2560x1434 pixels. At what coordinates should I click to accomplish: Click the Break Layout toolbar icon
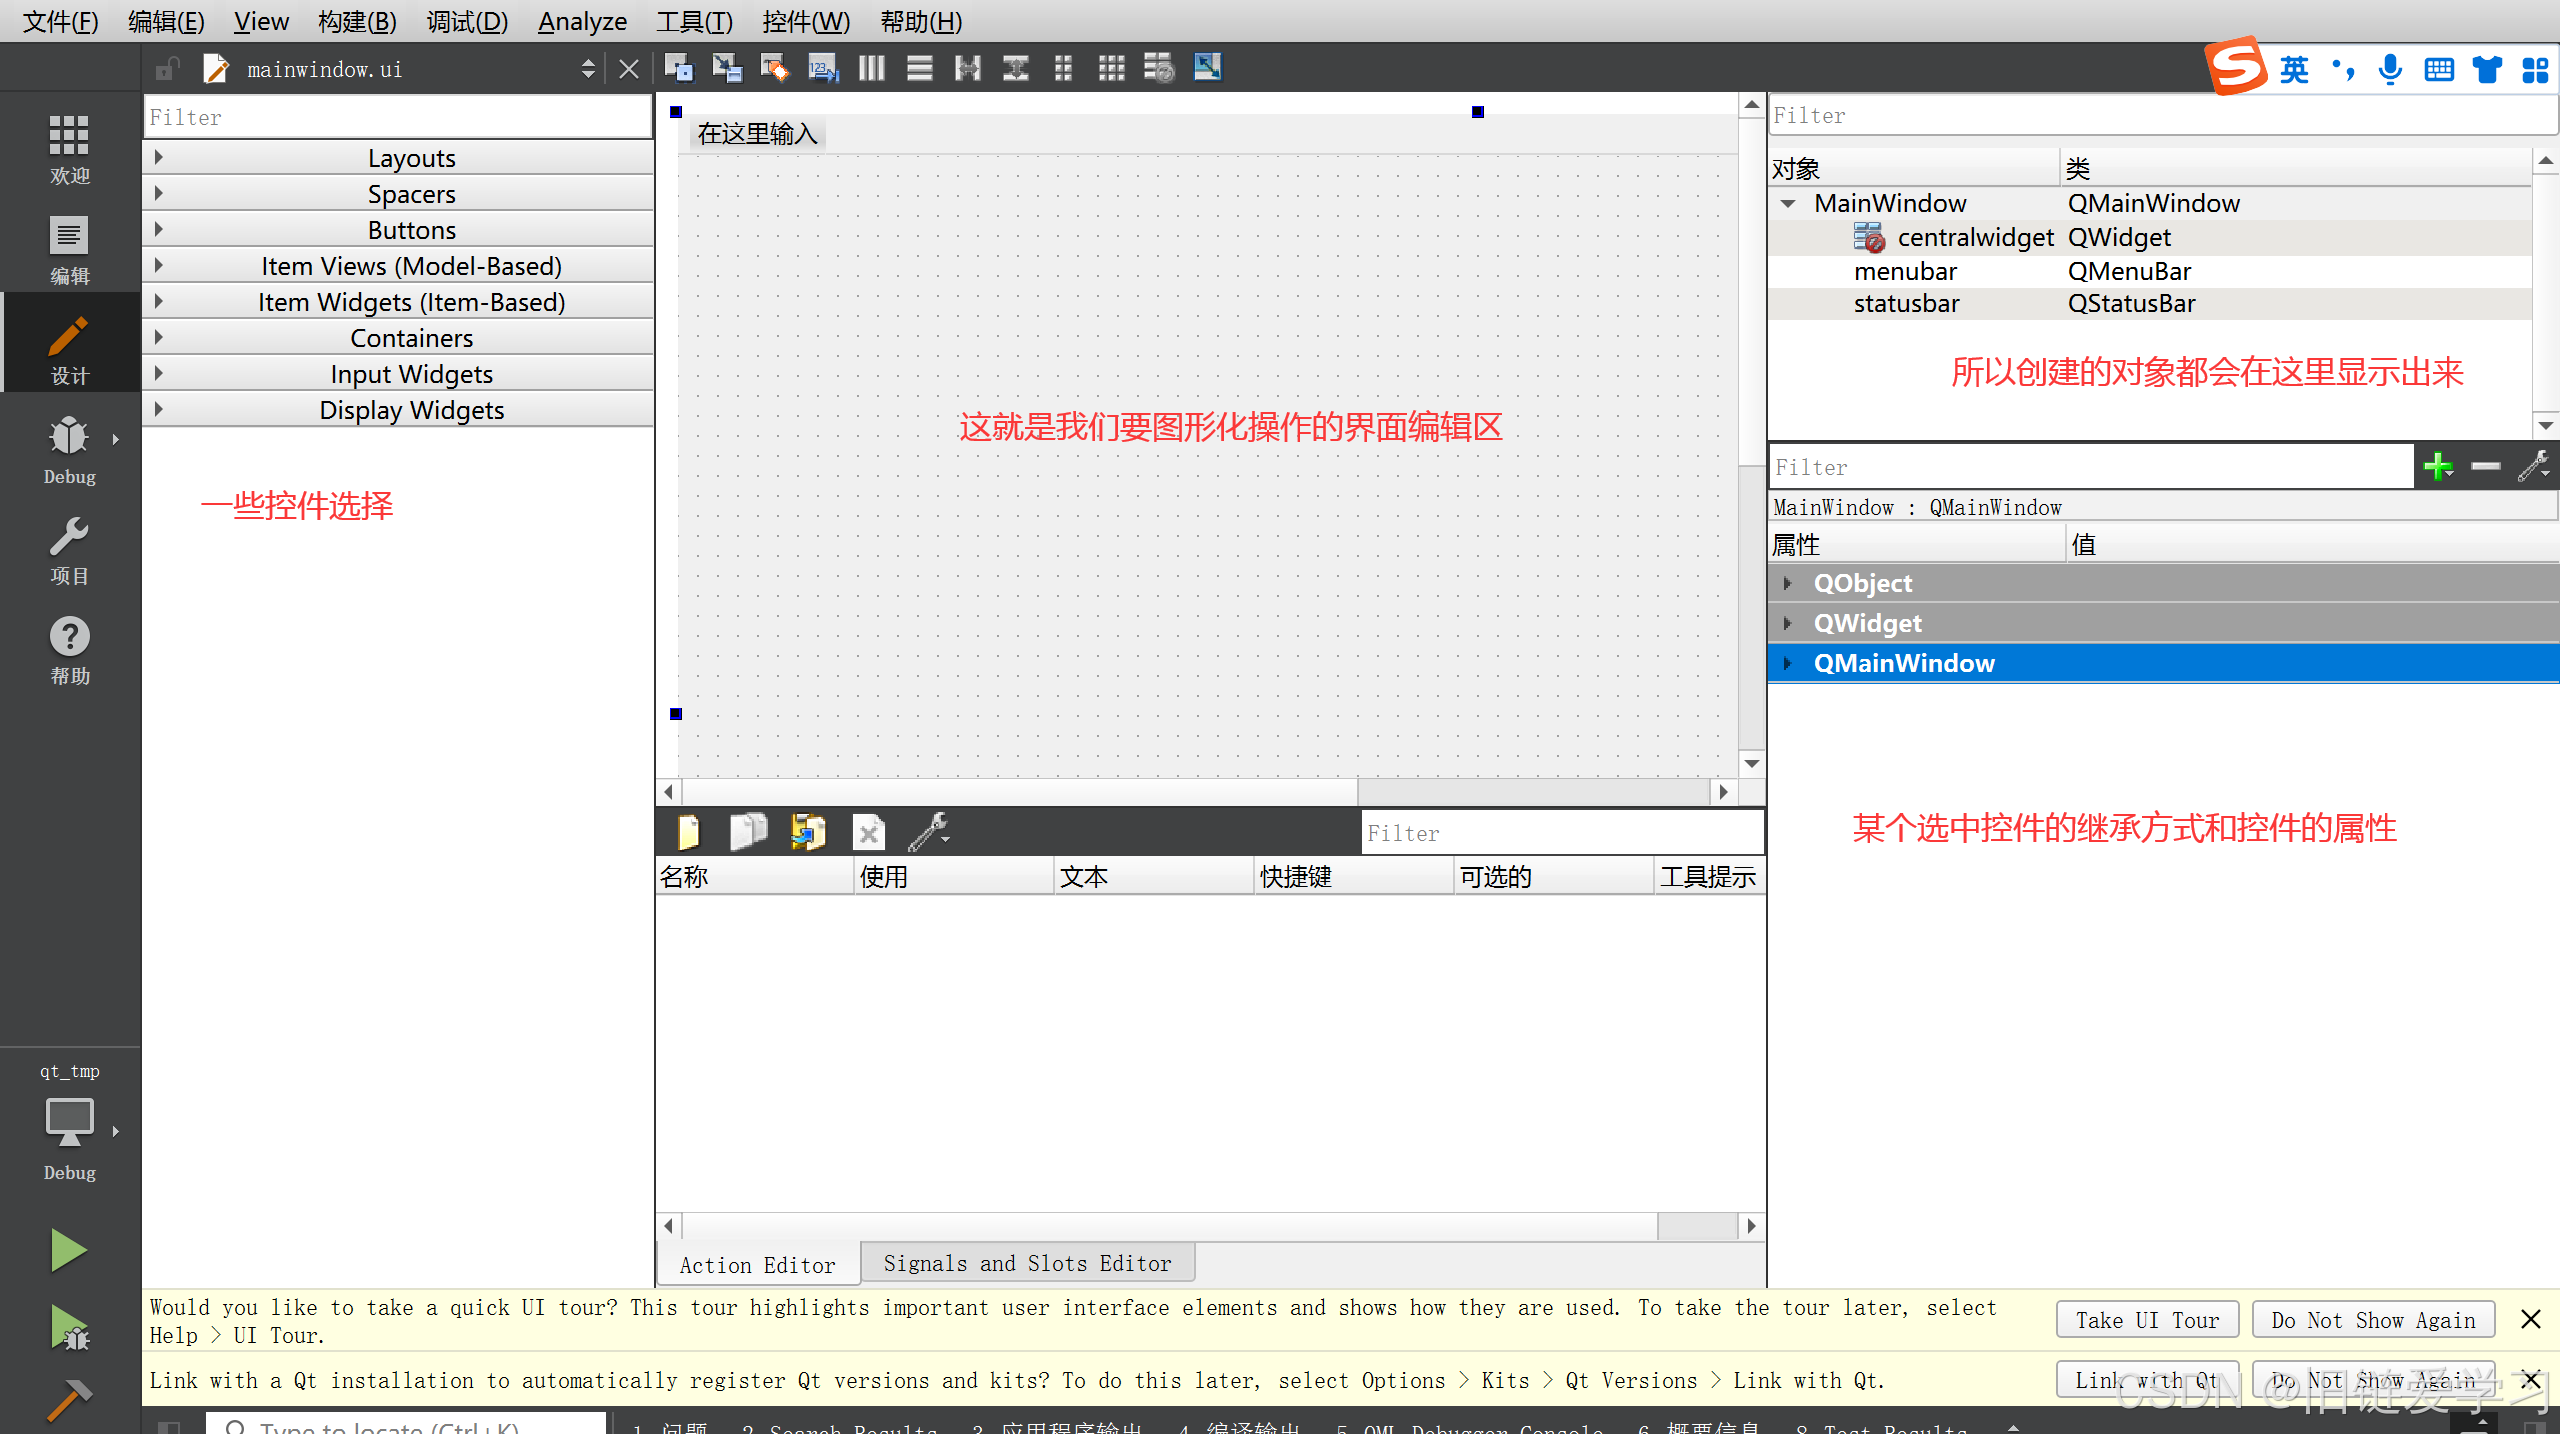point(1159,68)
